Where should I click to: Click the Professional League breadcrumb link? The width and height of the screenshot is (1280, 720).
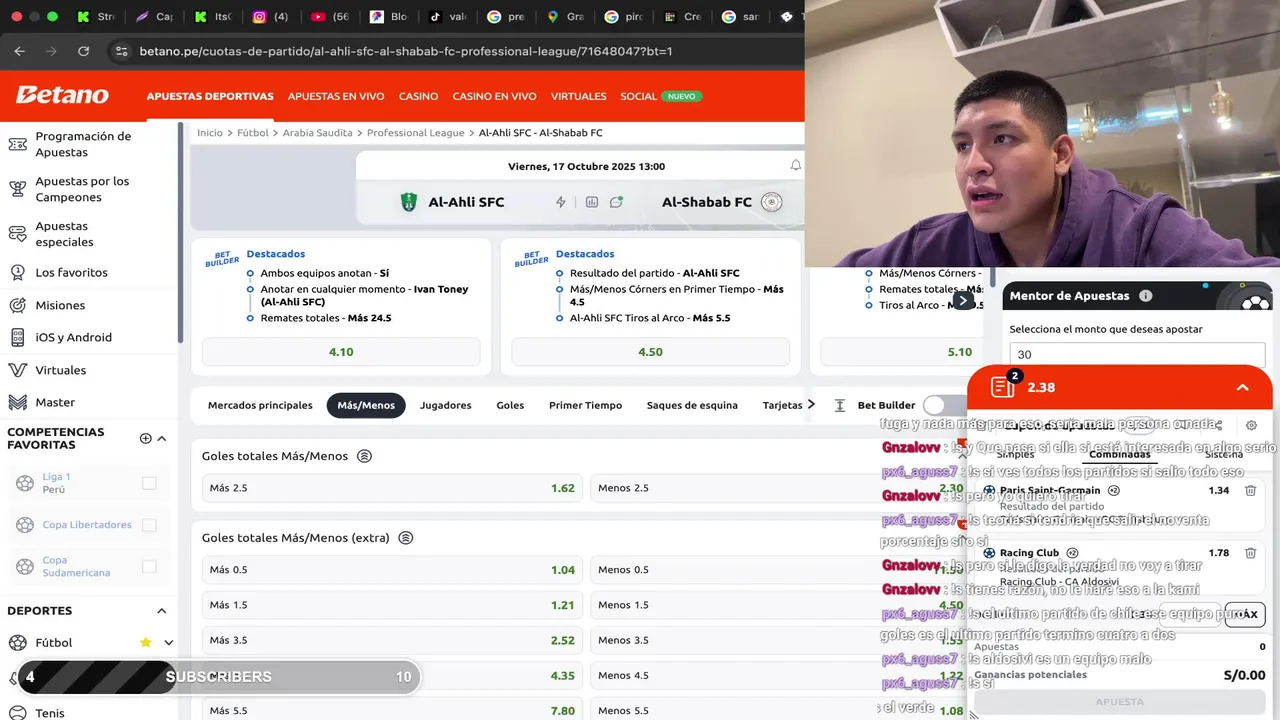(x=415, y=133)
